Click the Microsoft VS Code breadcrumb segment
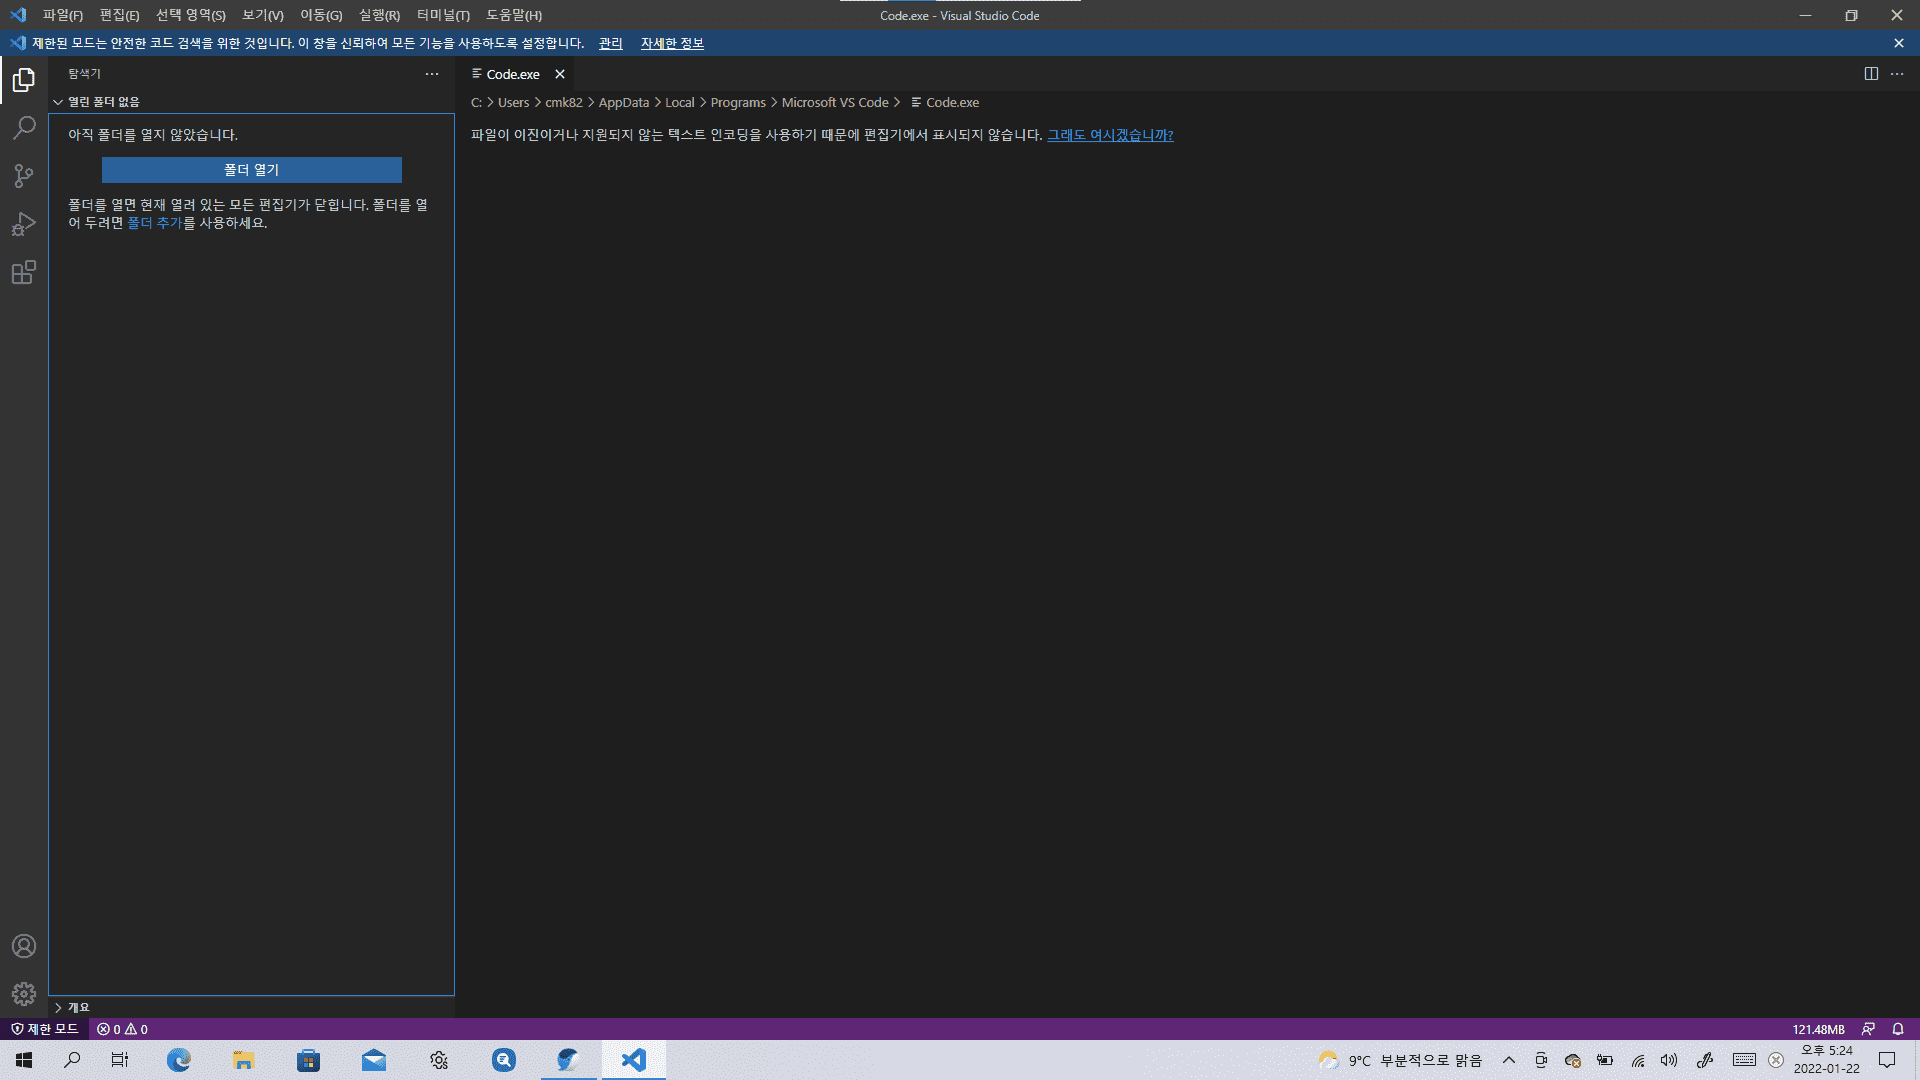 (835, 102)
